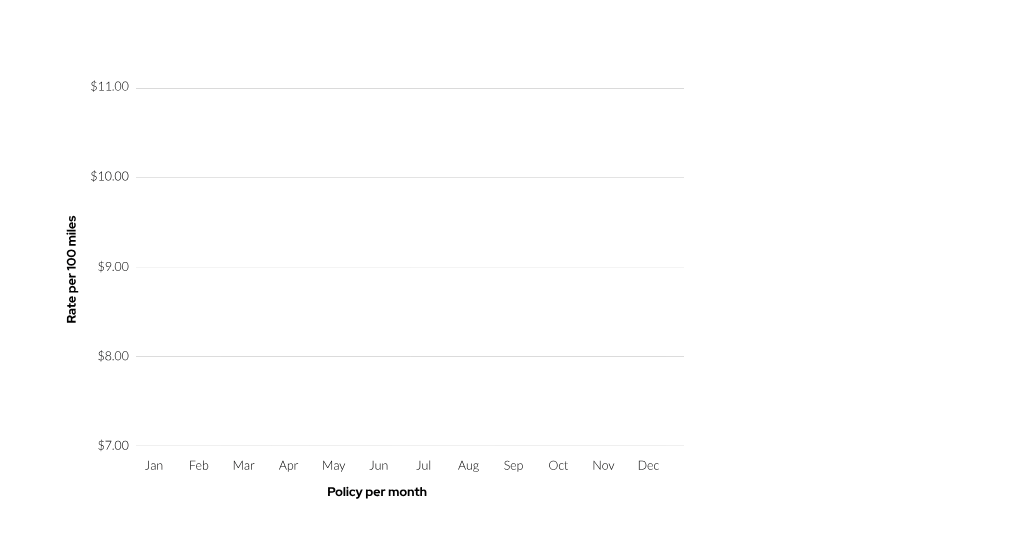Click the $11.00 horizontal gridline

pyautogui.click(x=410, y=88)
